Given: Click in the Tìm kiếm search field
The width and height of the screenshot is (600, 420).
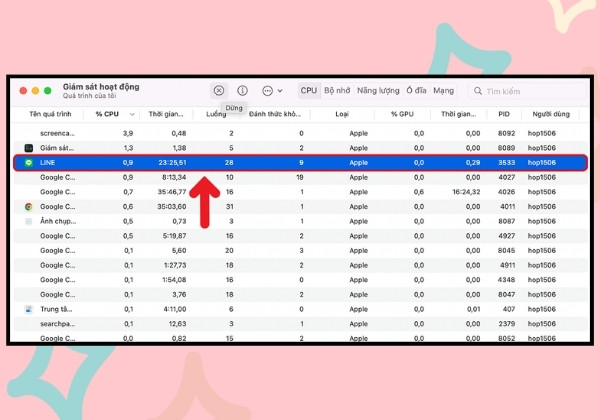Looking at the screenshot, I should [527, 91].
